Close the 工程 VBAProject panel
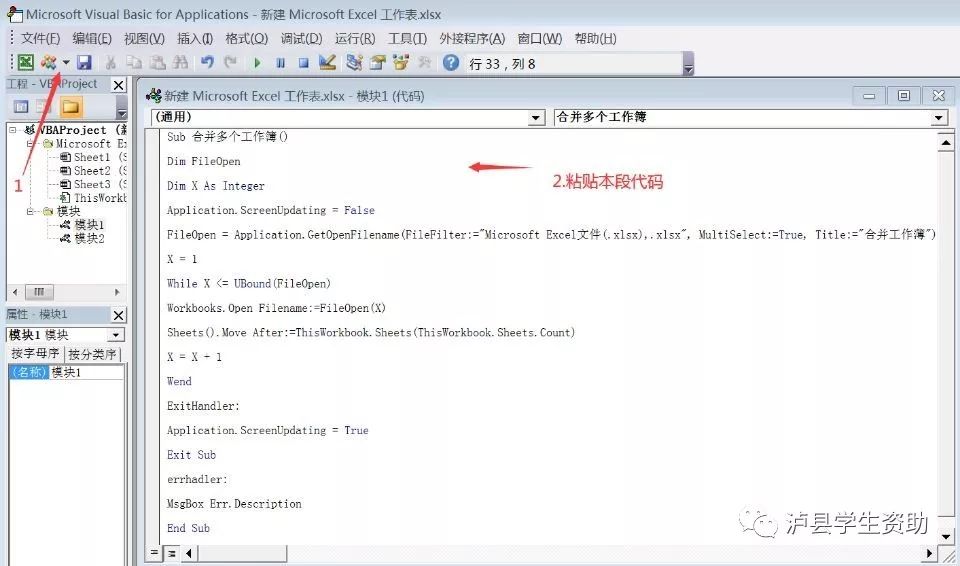Screen dimensions: 960x566 click(119, 85)
